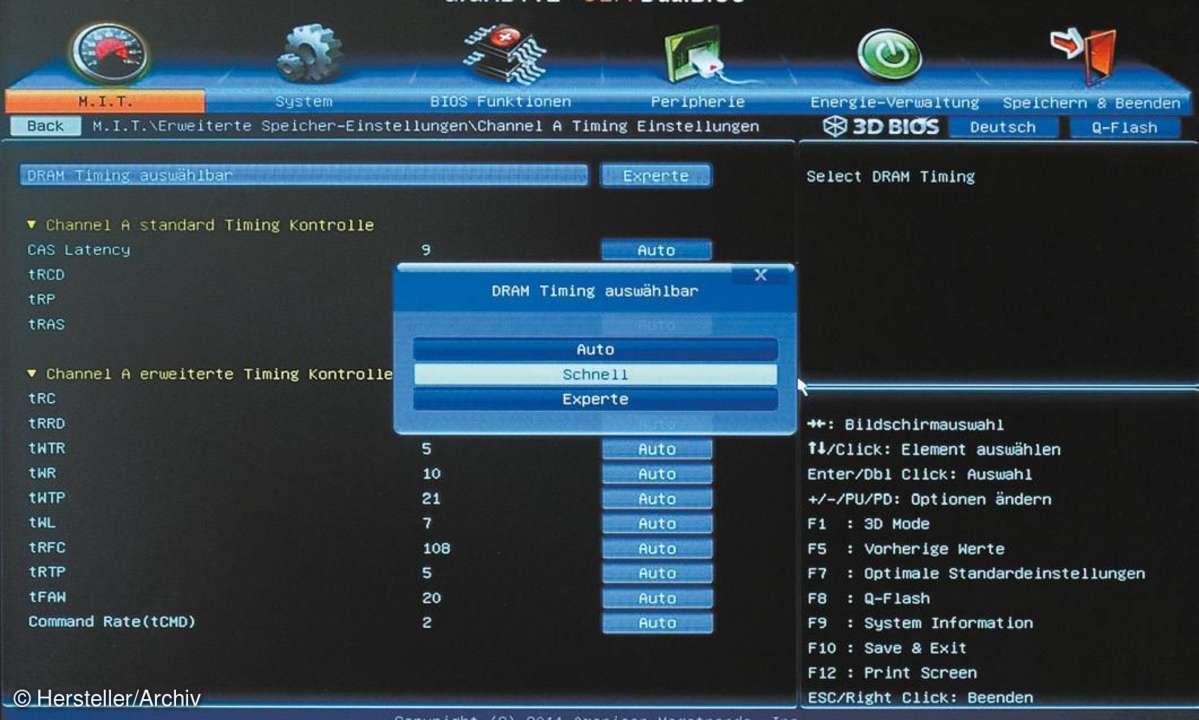Open the Auto dropdown for tFAW
The image size is (1199, 720).
click(x=657, y=598)
